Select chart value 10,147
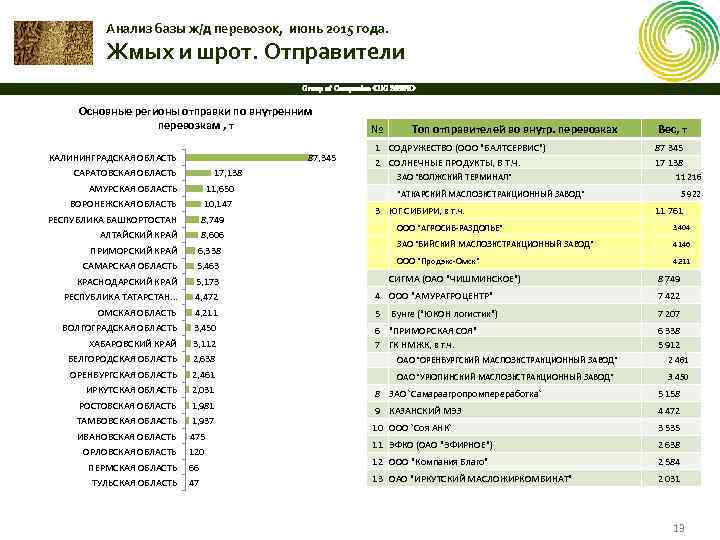 tap(218, 204)
